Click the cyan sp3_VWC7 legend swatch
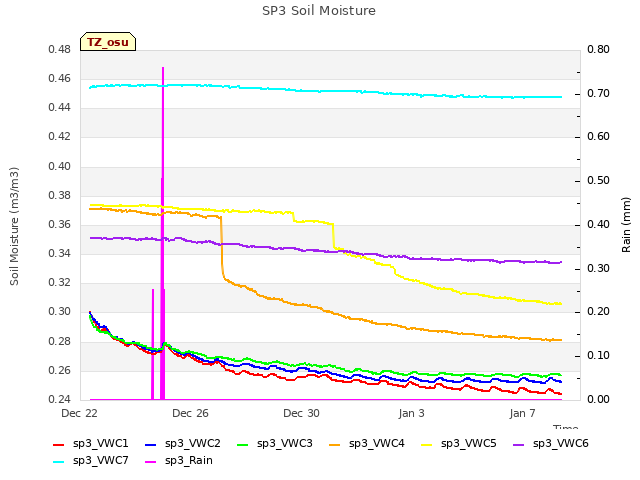640x480 pixels. click(59, 462)
